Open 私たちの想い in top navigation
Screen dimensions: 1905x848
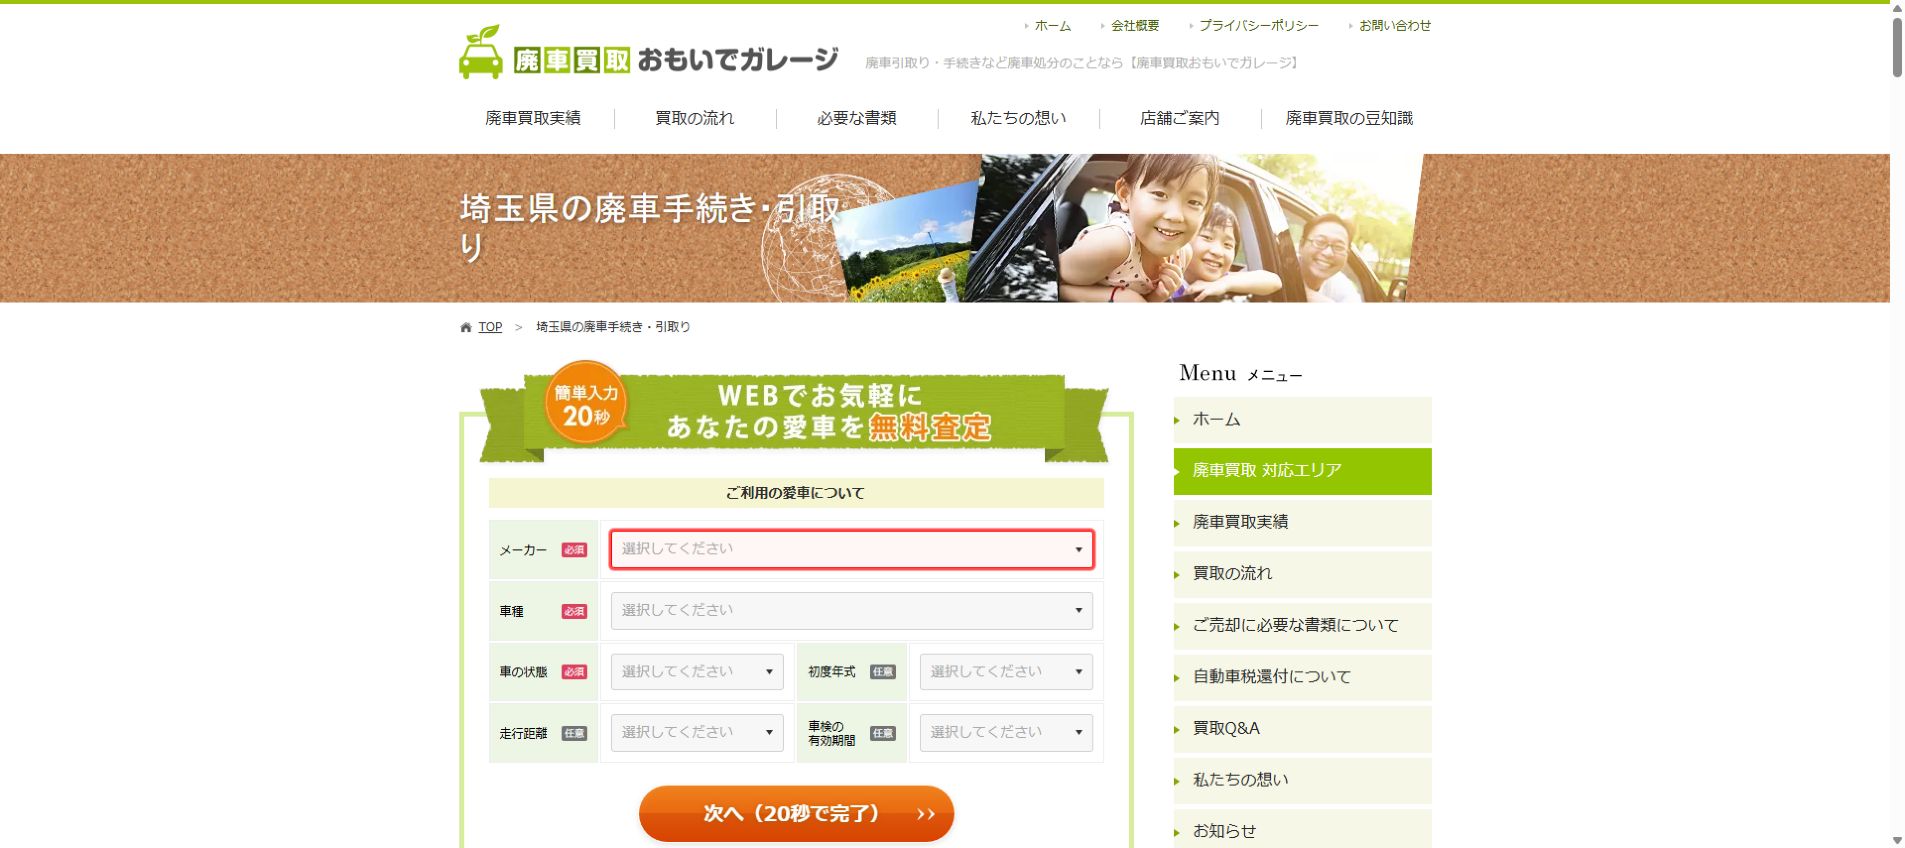point(1018,118)
